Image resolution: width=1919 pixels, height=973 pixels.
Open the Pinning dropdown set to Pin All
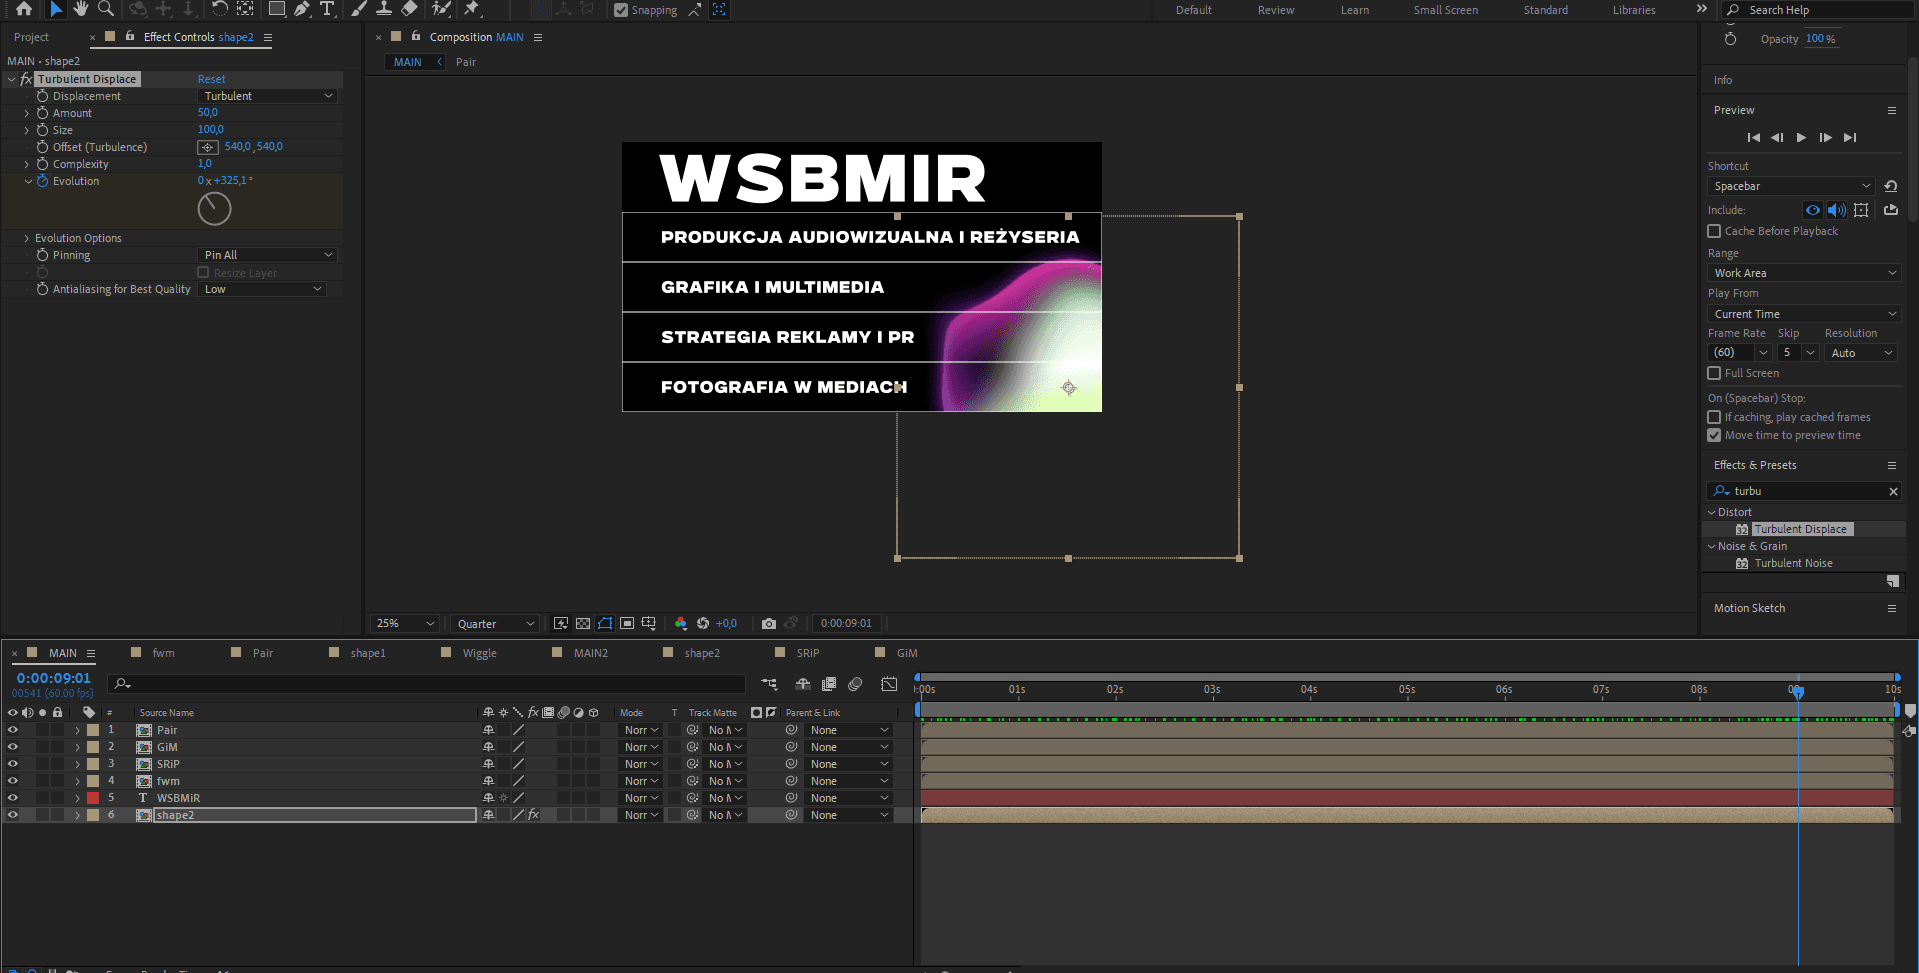[267, 255]
